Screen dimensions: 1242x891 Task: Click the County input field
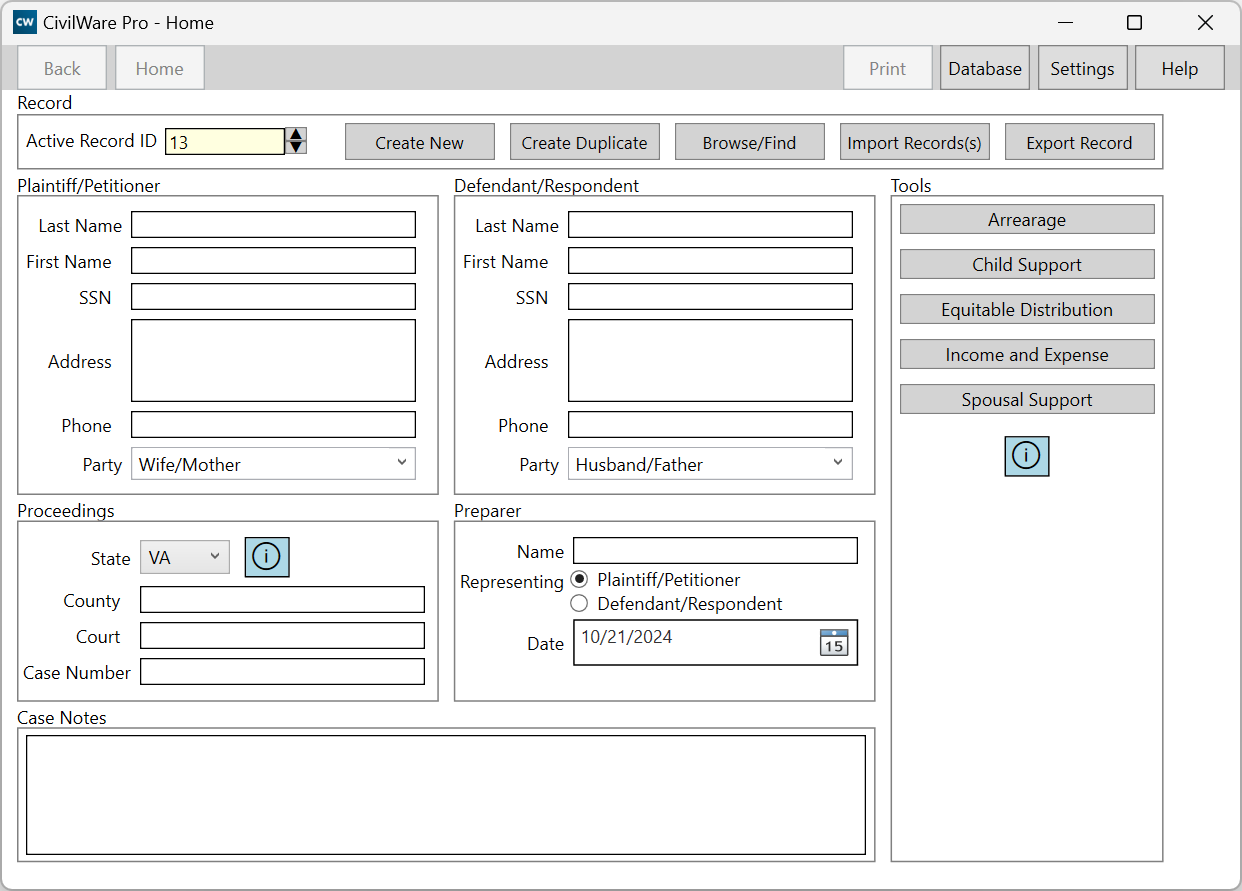point(282,600)
